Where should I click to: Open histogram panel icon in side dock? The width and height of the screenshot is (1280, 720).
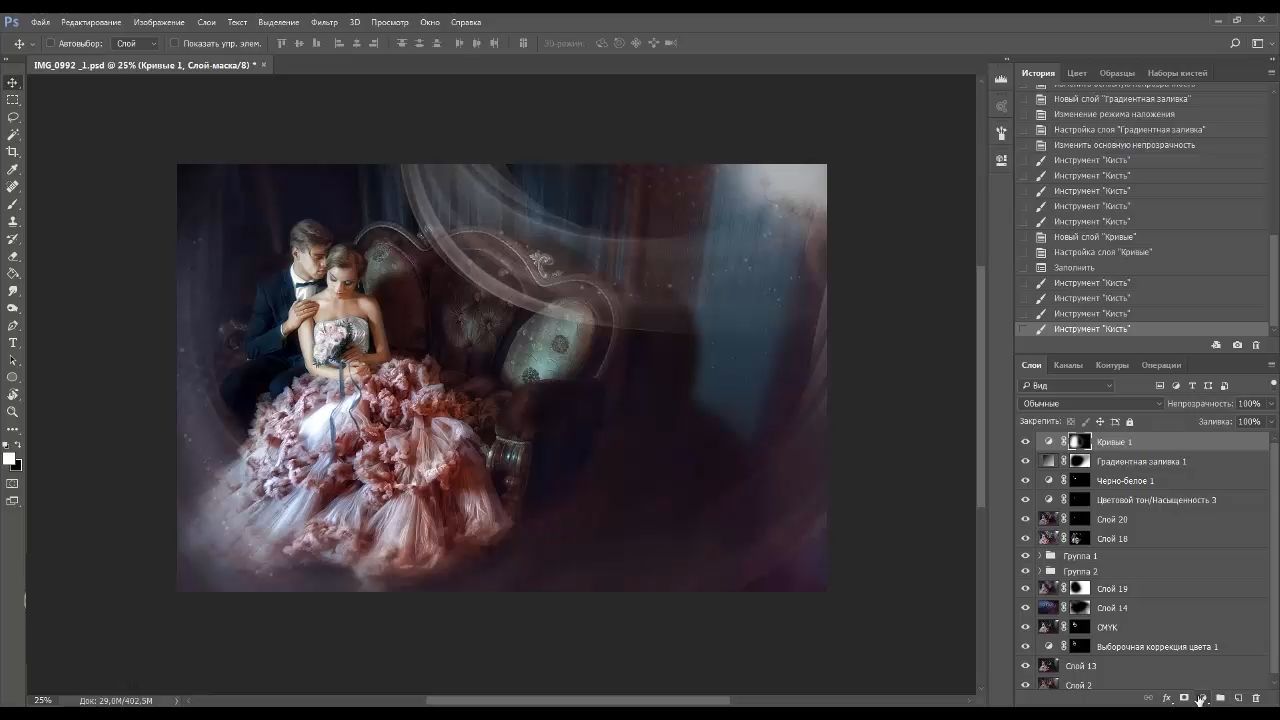pyautogui.click(x=1001, y=80)
